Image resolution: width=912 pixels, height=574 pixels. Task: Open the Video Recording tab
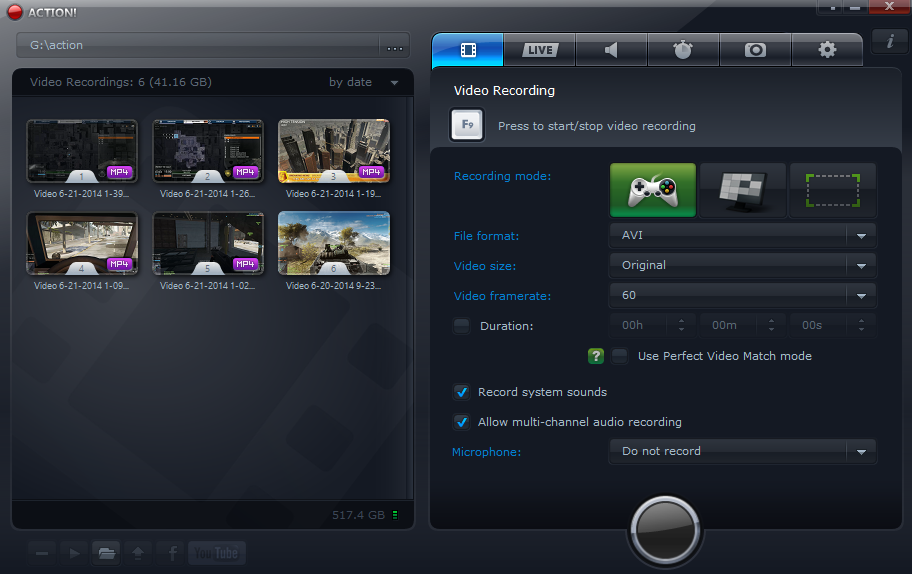coord(468,50)
